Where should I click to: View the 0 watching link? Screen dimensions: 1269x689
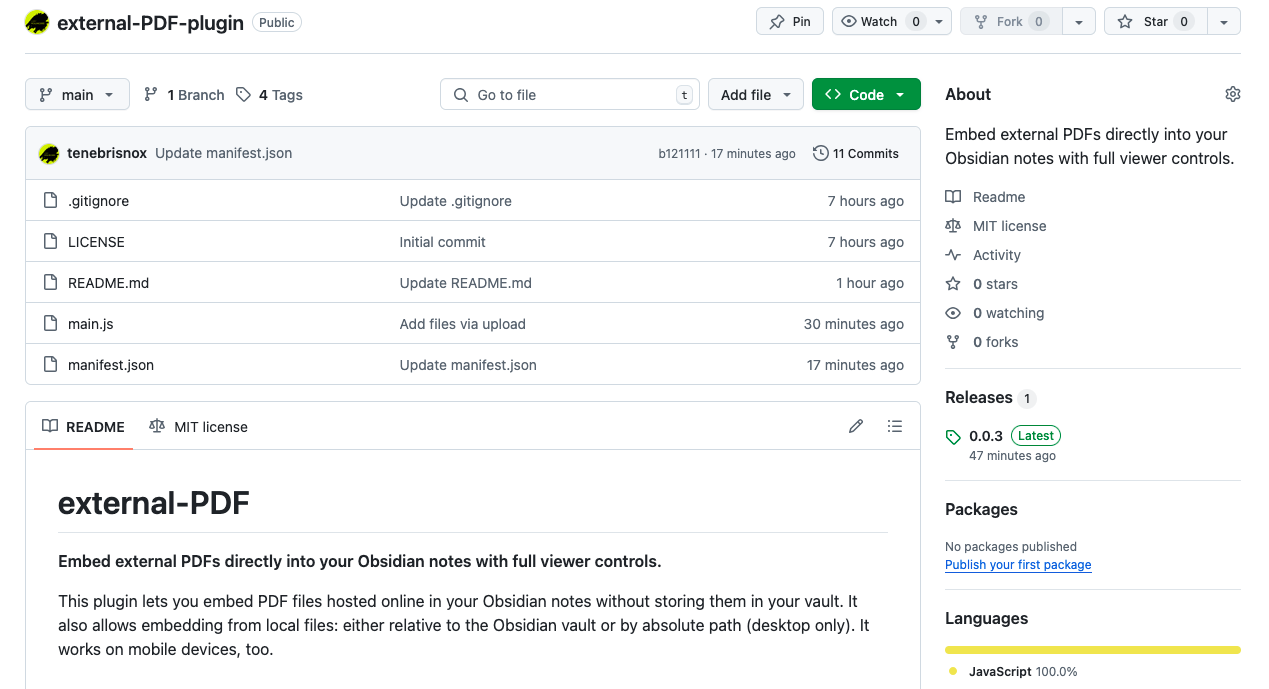point(994,313)
